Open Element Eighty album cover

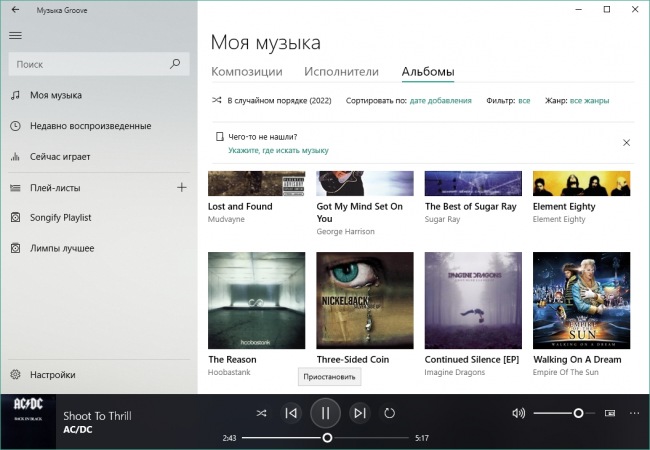(582, 183)
